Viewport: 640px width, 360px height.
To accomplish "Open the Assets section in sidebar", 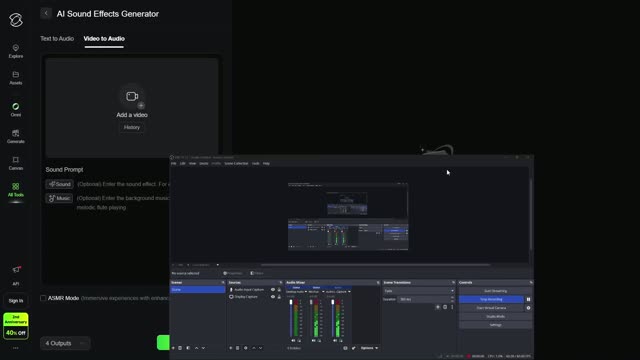I will coord(16,78).
